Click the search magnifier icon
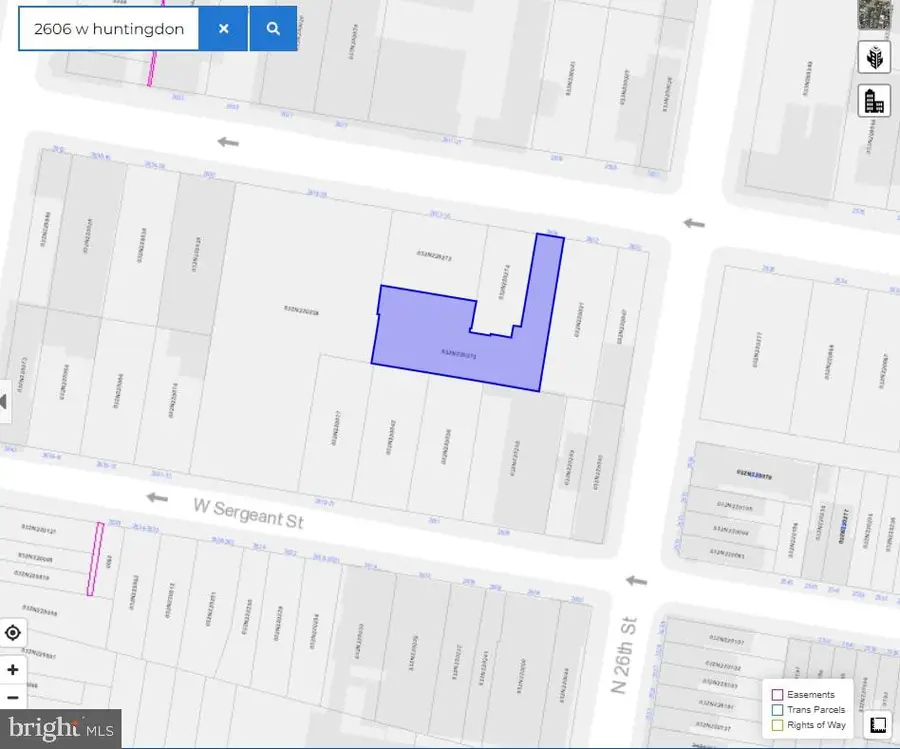900x749 pixels. pyautogui.click(x=272, y=28)
